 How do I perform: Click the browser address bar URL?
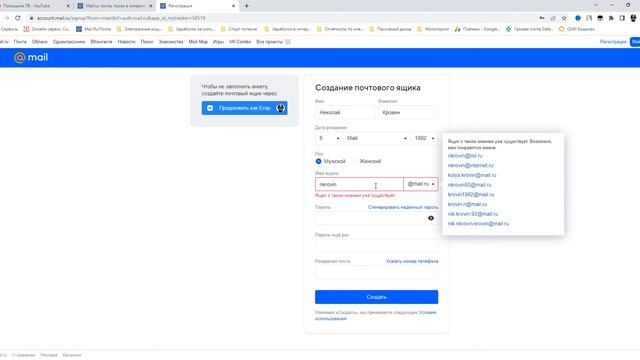121,18
